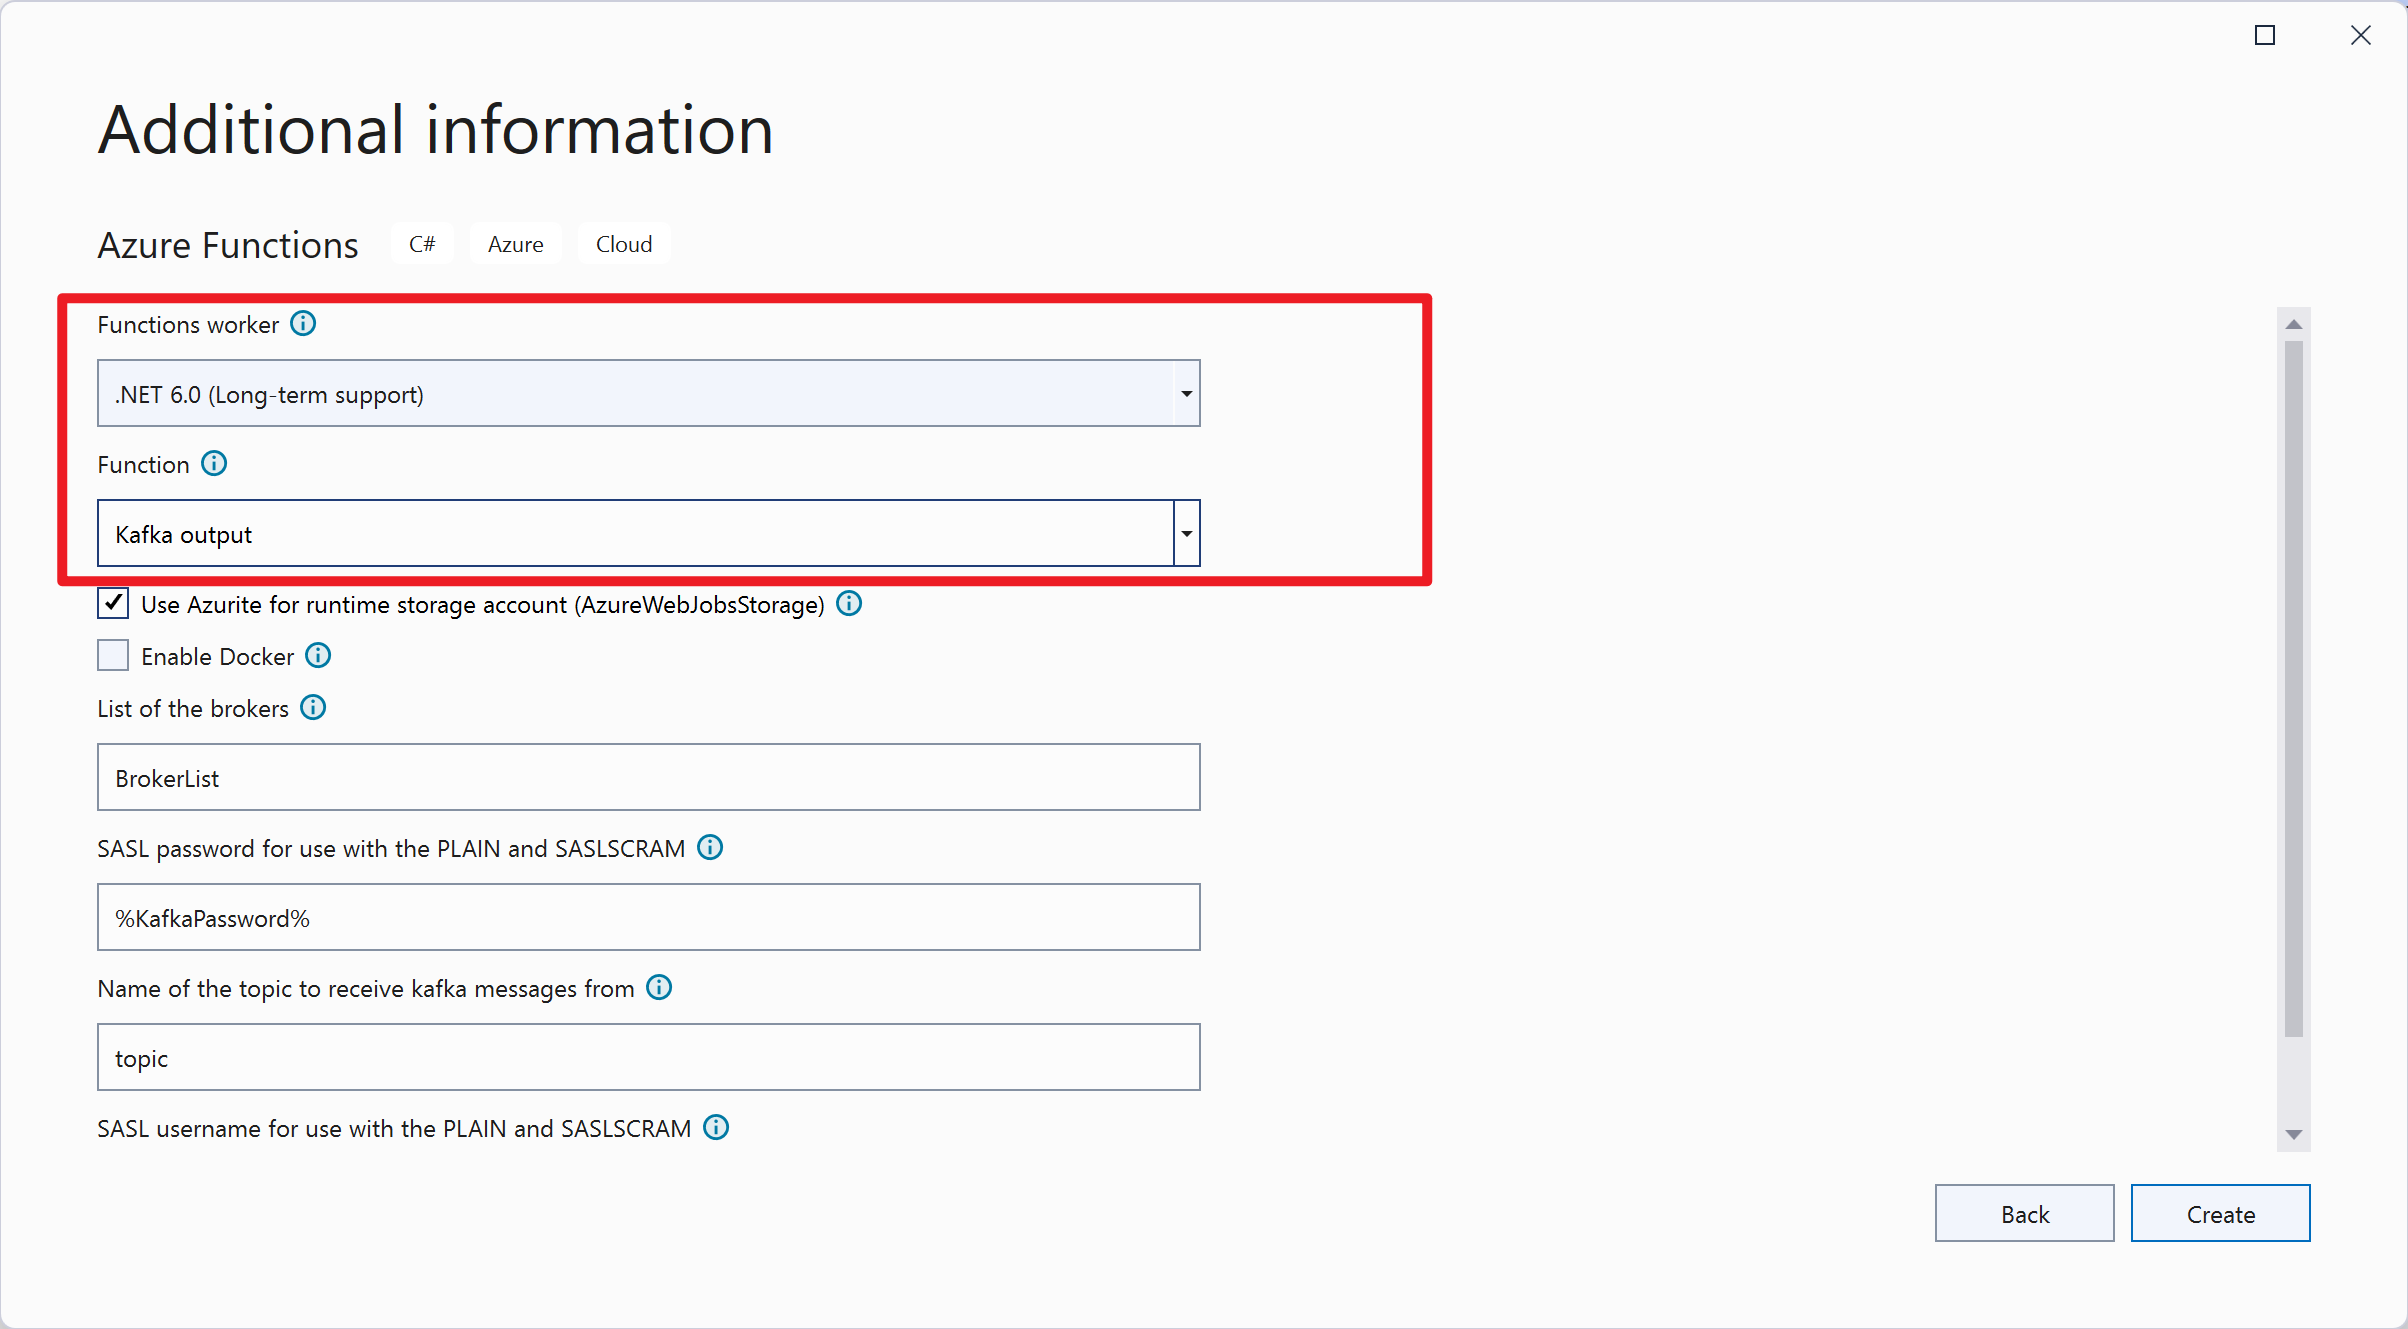
Task: Click info icon beside SASL username label
Action: coord(716,1128)
